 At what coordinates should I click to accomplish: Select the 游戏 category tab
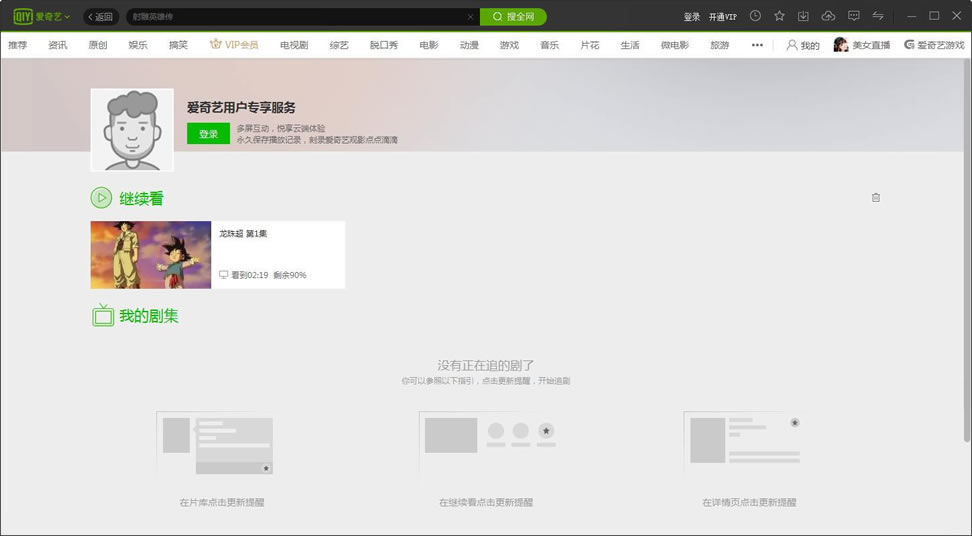pyautogui.click(x=510, y=45)
